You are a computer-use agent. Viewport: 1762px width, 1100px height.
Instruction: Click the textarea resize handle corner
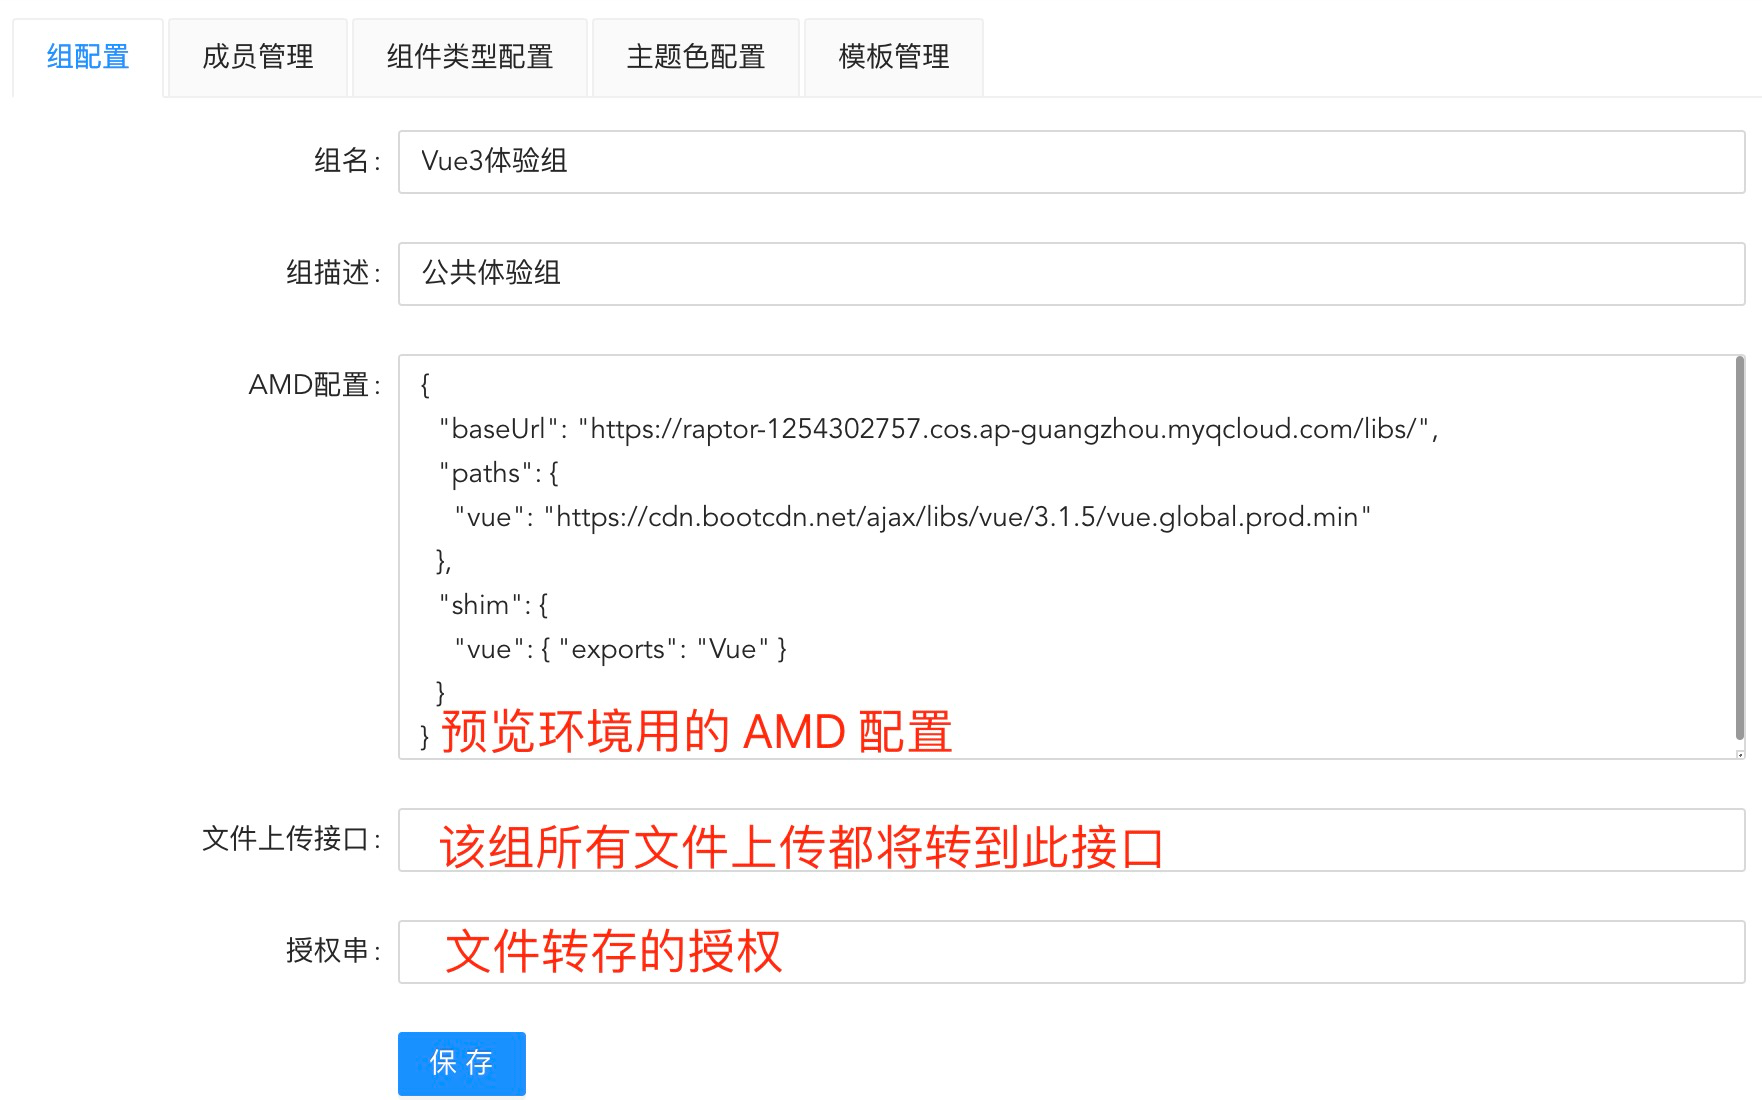click(x=1740, y=754)
